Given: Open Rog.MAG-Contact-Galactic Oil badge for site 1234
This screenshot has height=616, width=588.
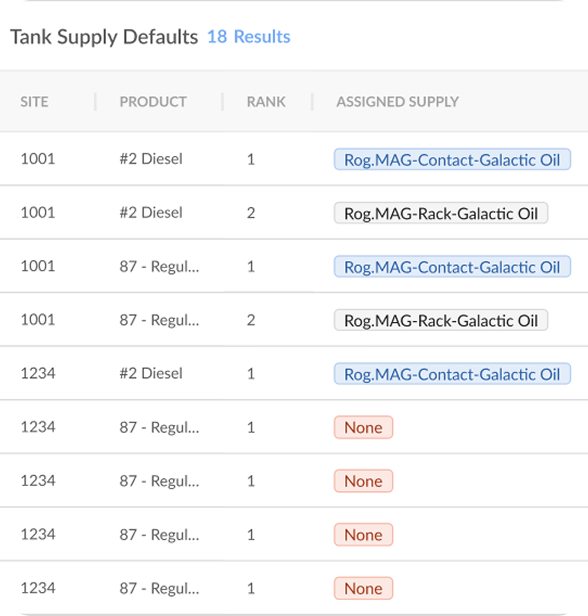Looking at the screenshot, I should pos(452,374).
